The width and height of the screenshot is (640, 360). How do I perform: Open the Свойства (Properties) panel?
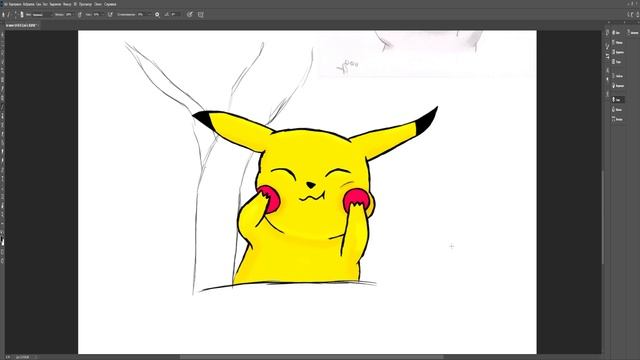coord(618,76)
